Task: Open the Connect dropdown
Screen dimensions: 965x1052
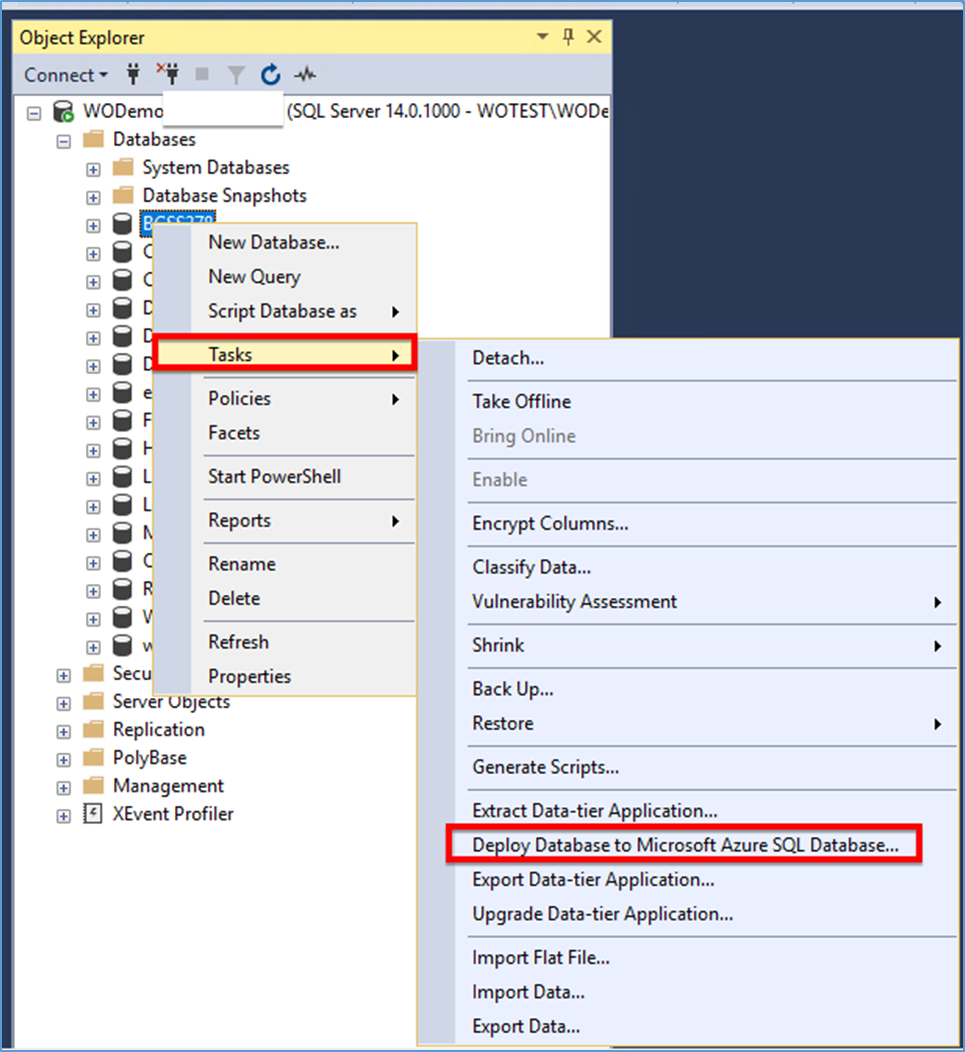Action: (x=65, y=75)
